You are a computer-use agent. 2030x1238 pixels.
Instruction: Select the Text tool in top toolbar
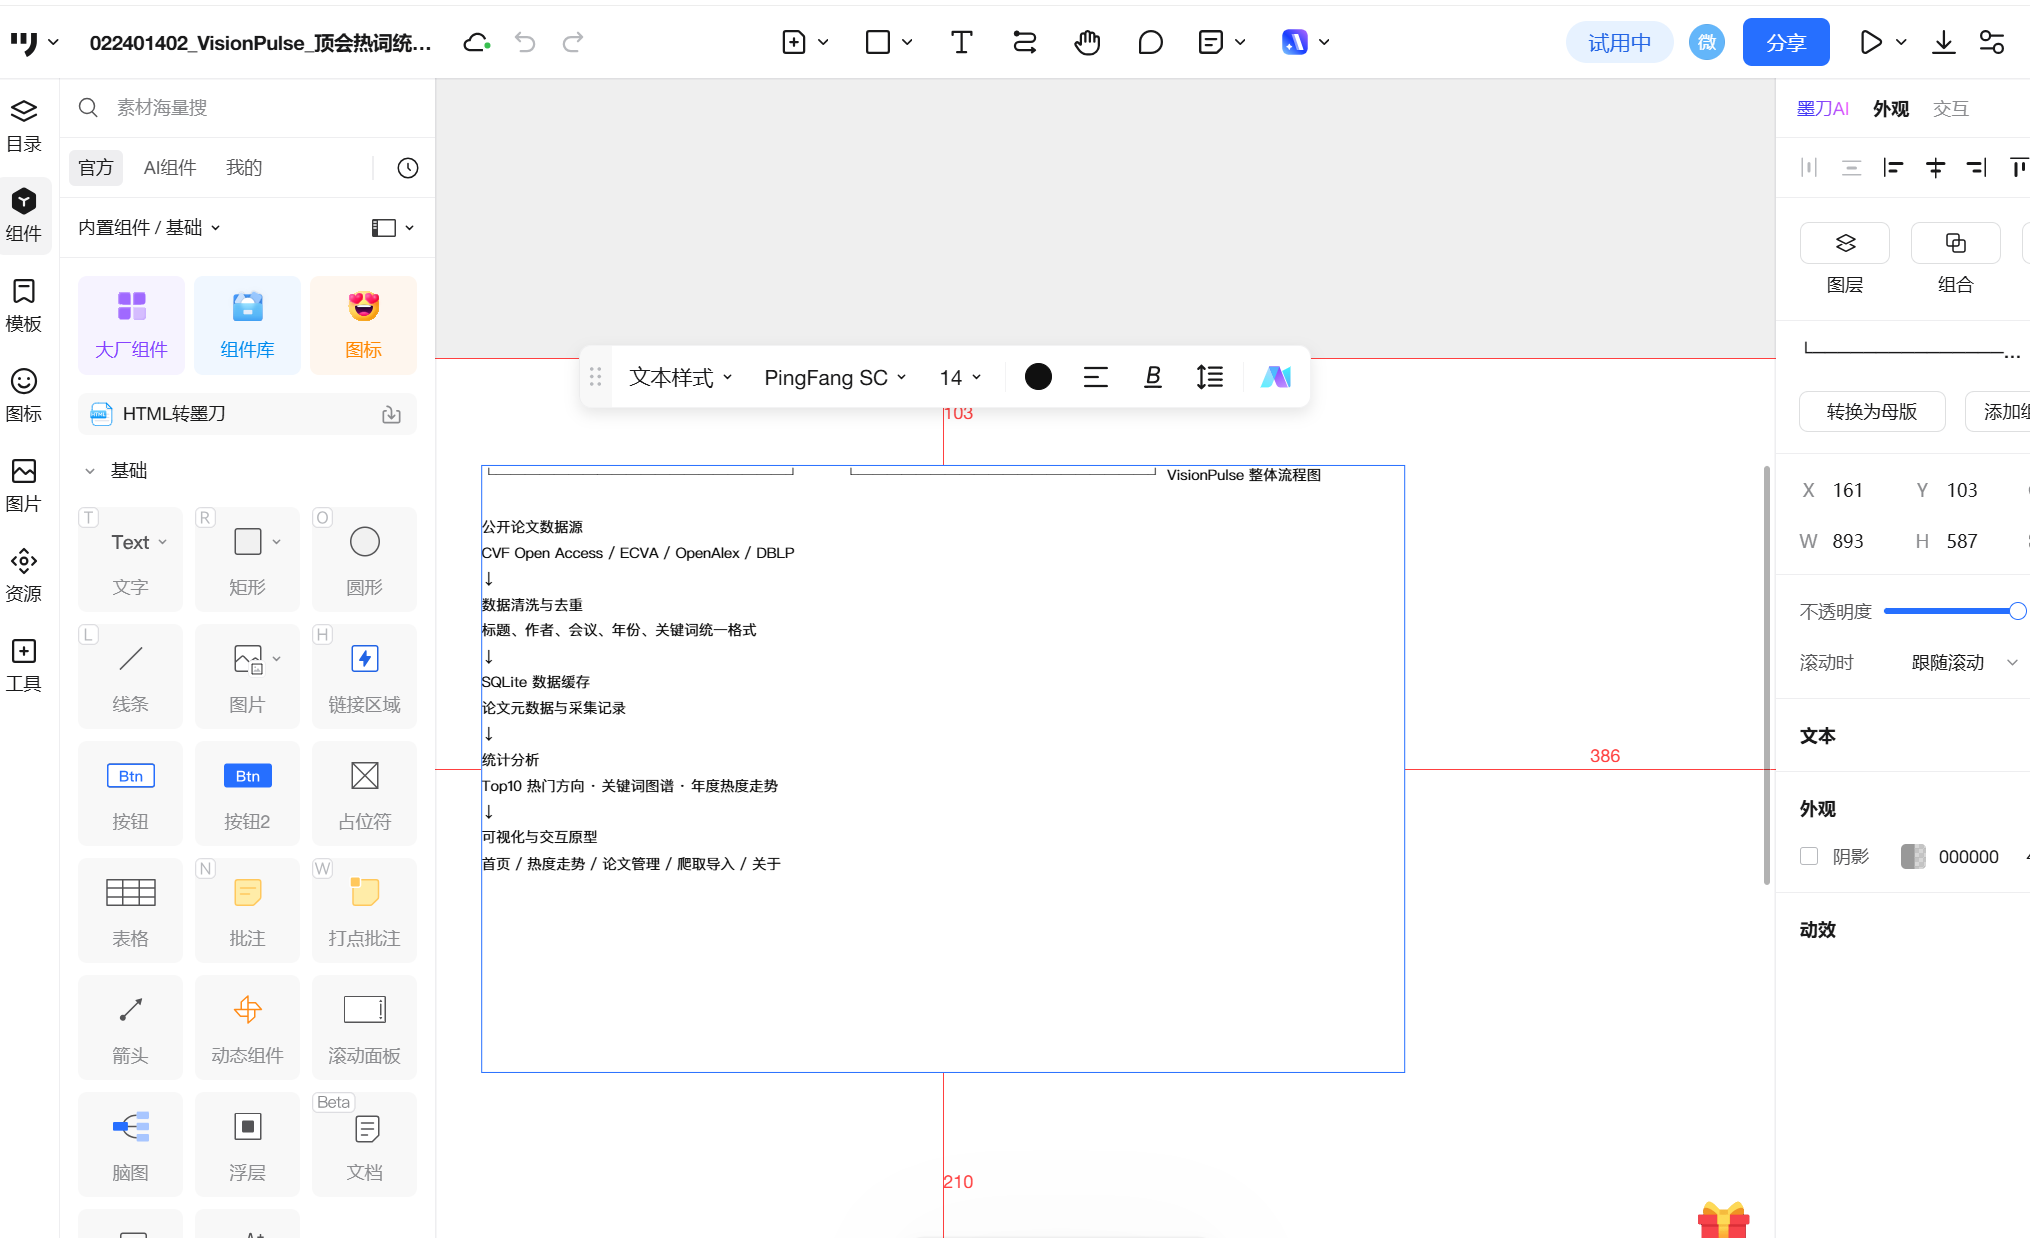coord(961,42)
